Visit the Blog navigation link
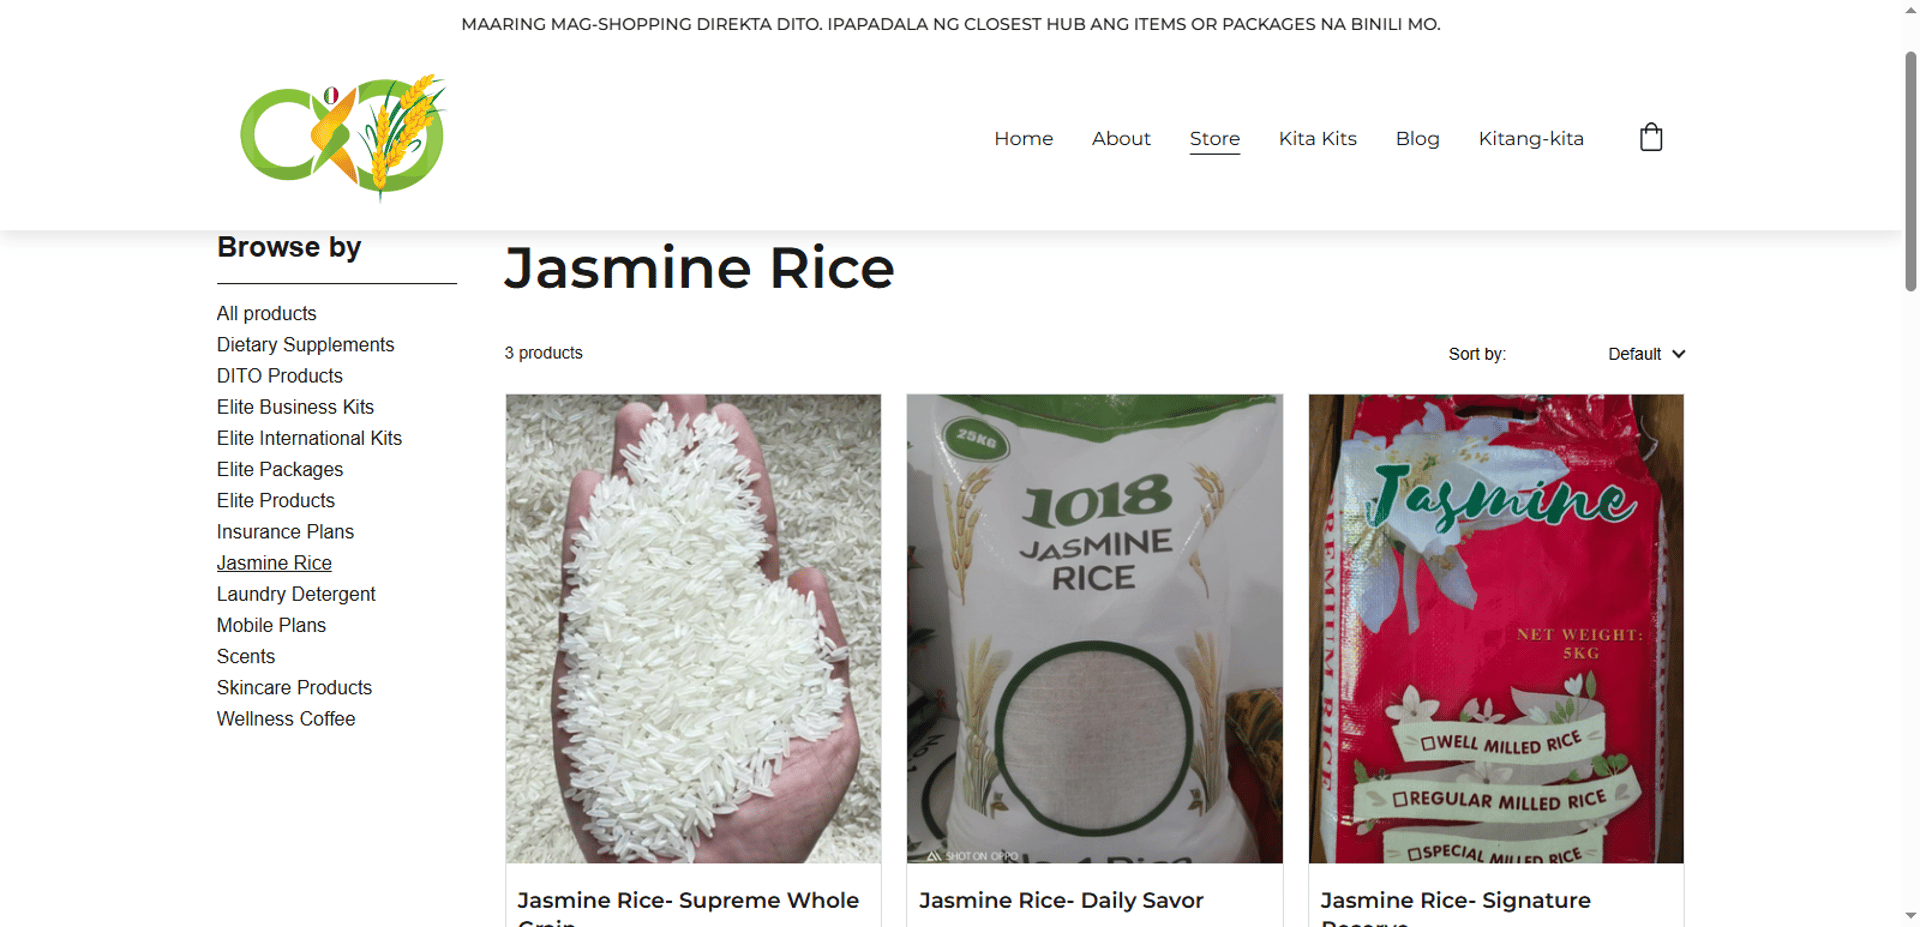The width and height of the screenshot is (1920, 927). (1417, 138)
